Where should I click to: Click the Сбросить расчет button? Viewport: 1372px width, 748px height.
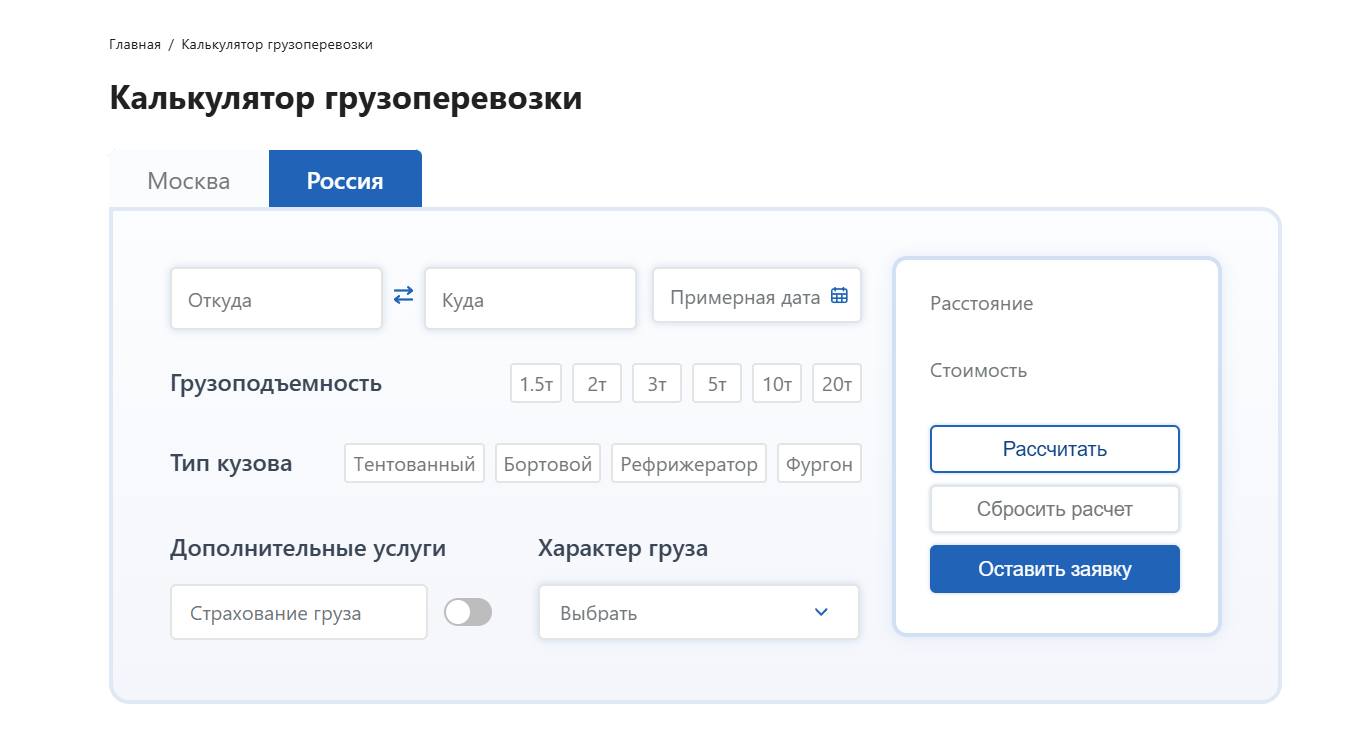pyautogui.click(x=1054, y=509)
